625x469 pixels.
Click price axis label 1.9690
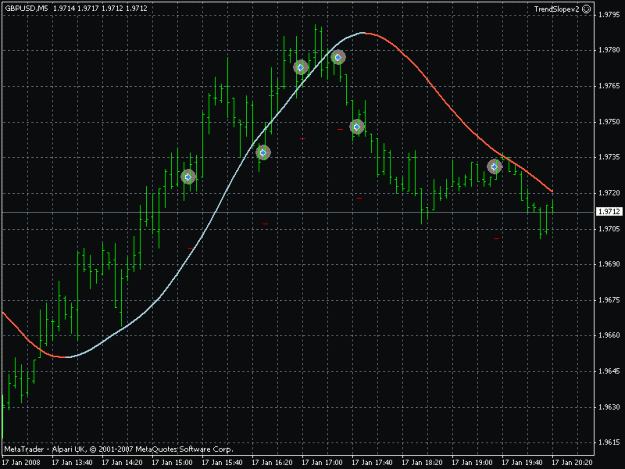(x=609, y=264)
